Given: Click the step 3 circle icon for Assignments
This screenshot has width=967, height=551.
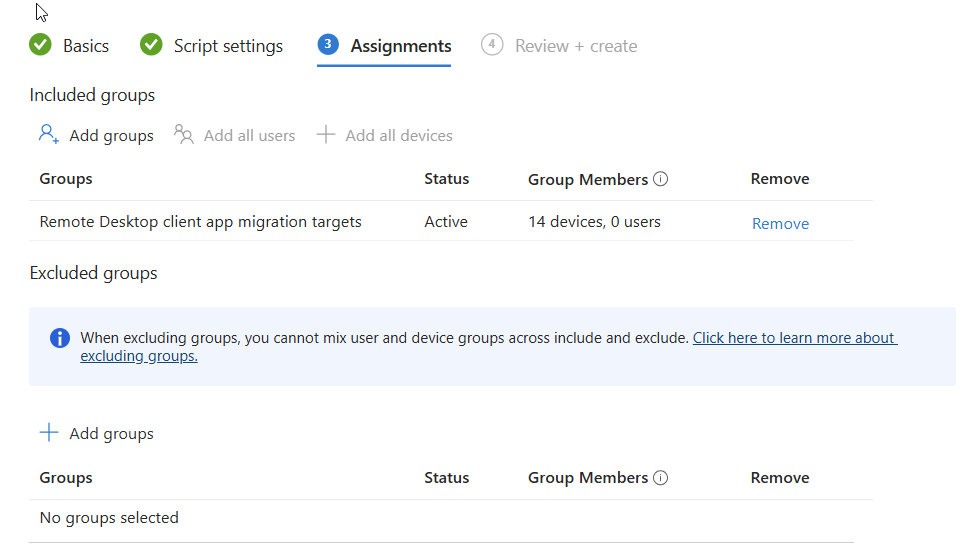Looking at the screenshot, I should [328, 45].
